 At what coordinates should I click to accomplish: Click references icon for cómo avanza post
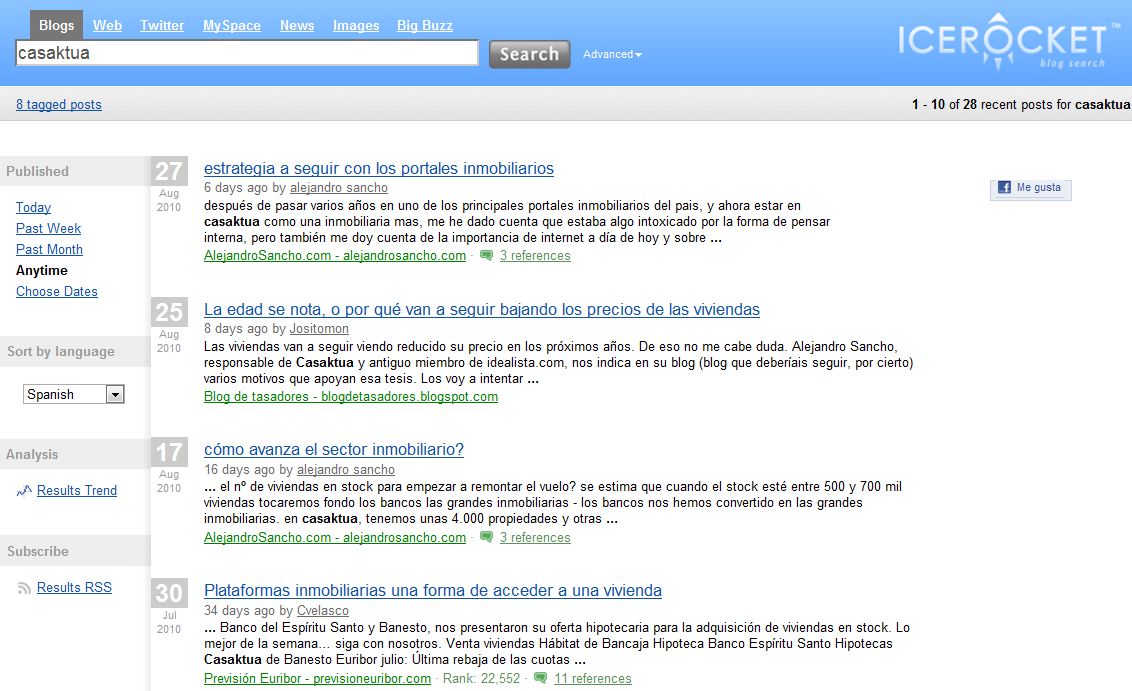487,537
